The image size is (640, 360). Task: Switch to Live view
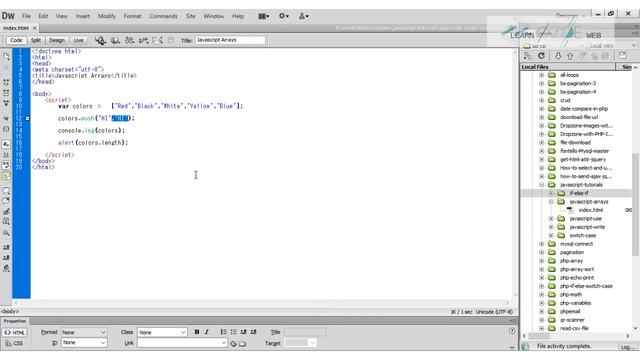click(x=78, y=40)
